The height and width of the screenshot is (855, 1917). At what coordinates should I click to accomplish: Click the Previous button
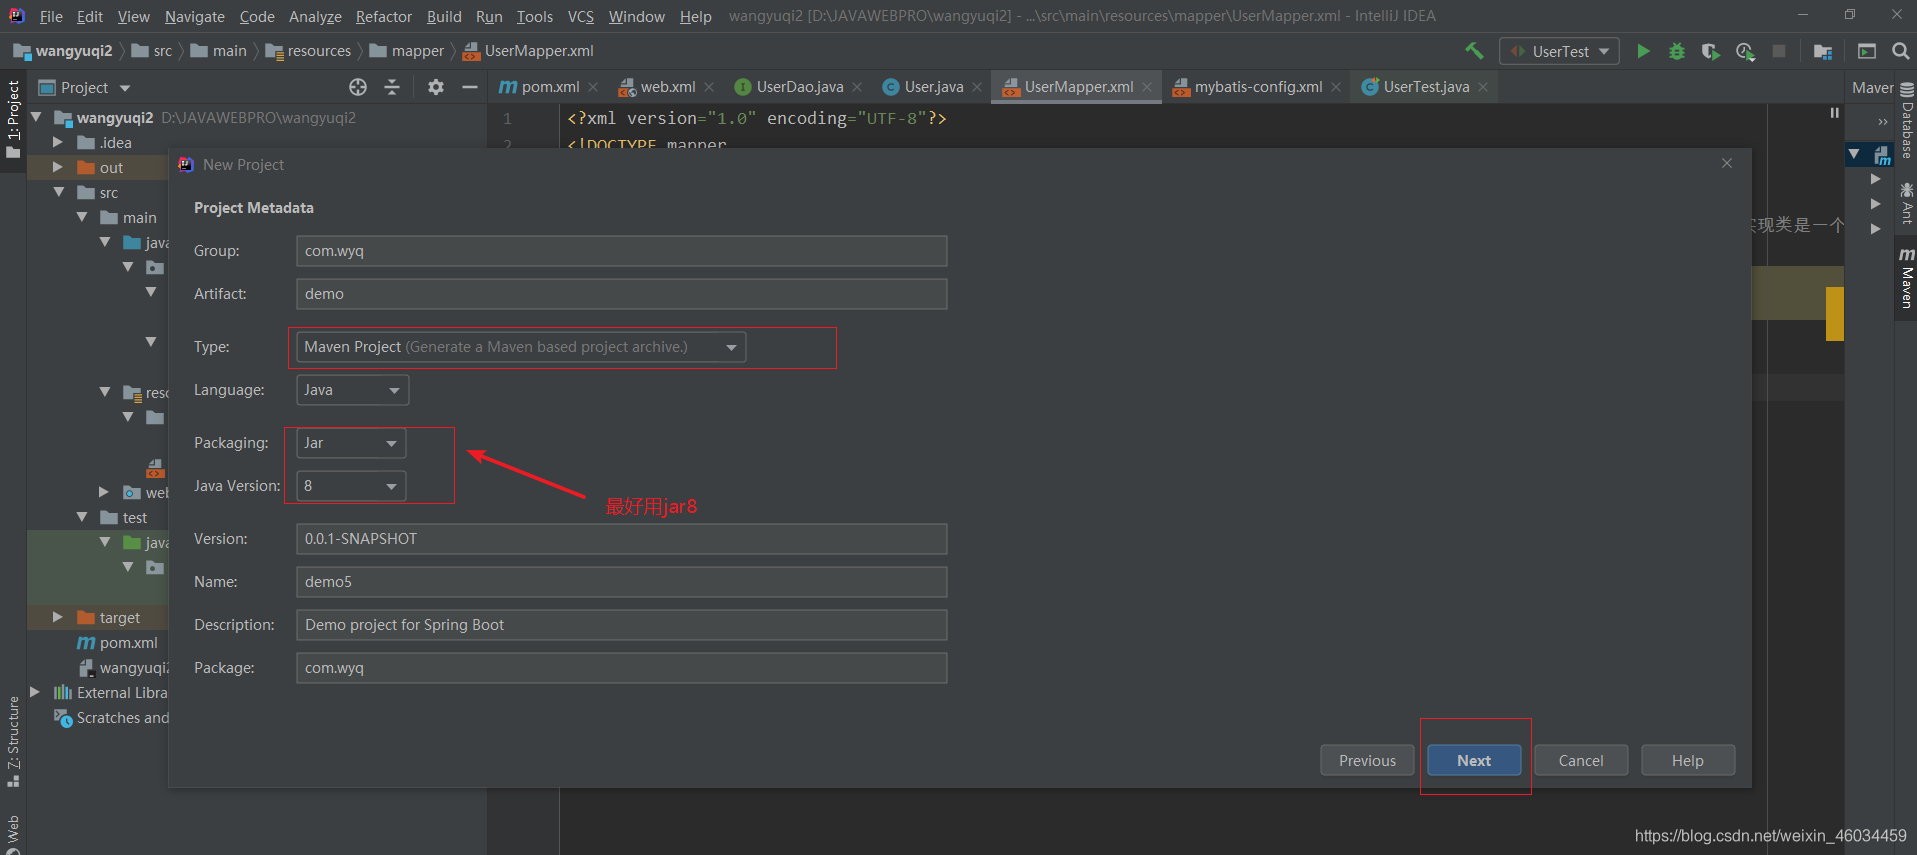(1367, 760)
